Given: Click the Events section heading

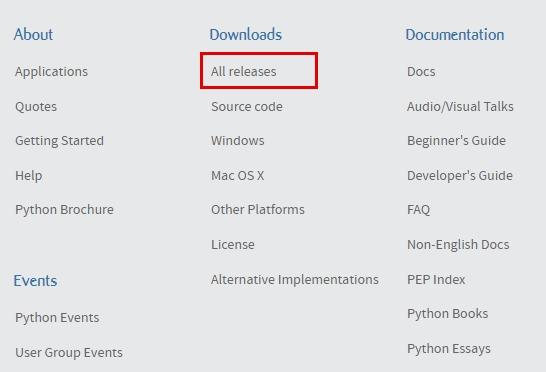Looking at the screenshot, I should tap(35, 281).
